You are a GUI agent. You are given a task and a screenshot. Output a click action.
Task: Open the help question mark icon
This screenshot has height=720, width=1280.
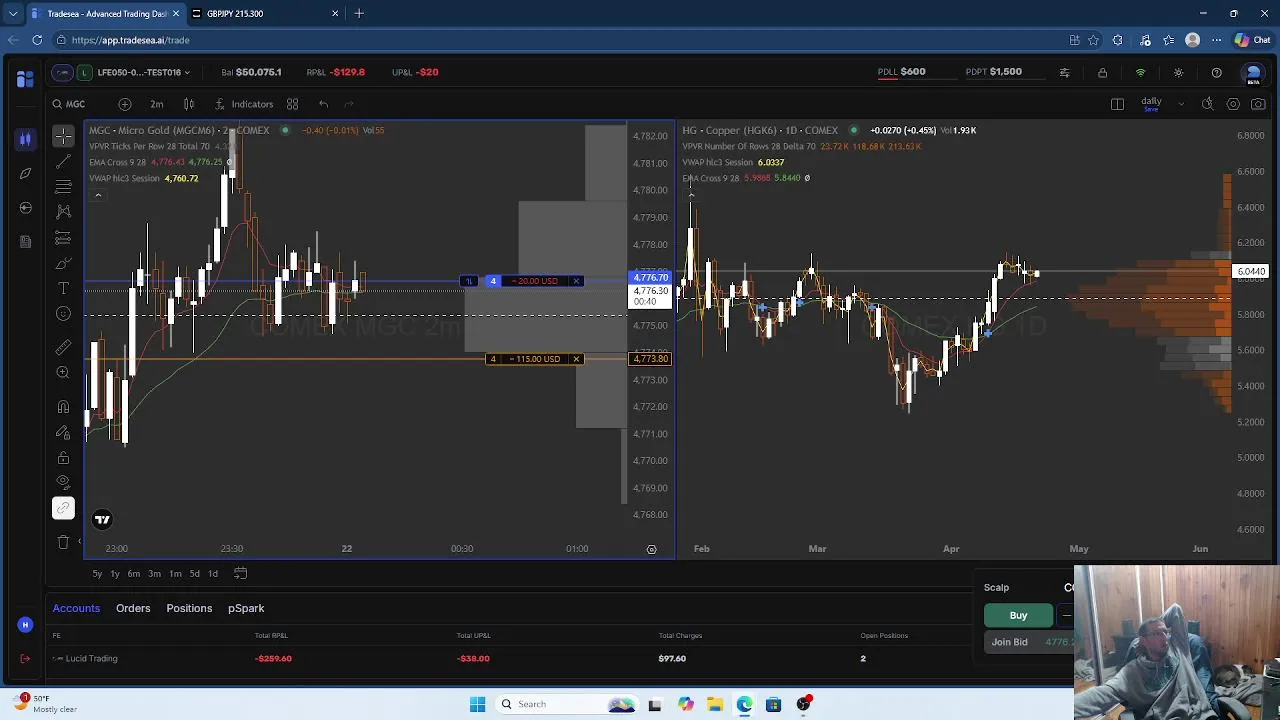click(x=1216, y=73)
